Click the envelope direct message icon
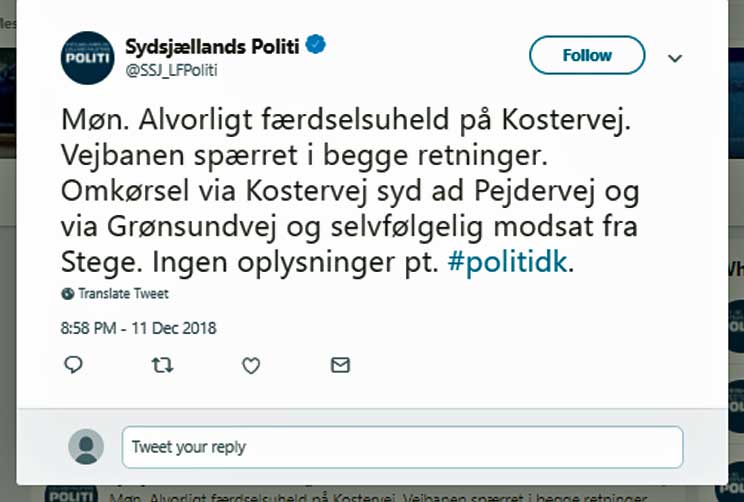Viewport: 744px width, 502px height. (x=340, y=366)
